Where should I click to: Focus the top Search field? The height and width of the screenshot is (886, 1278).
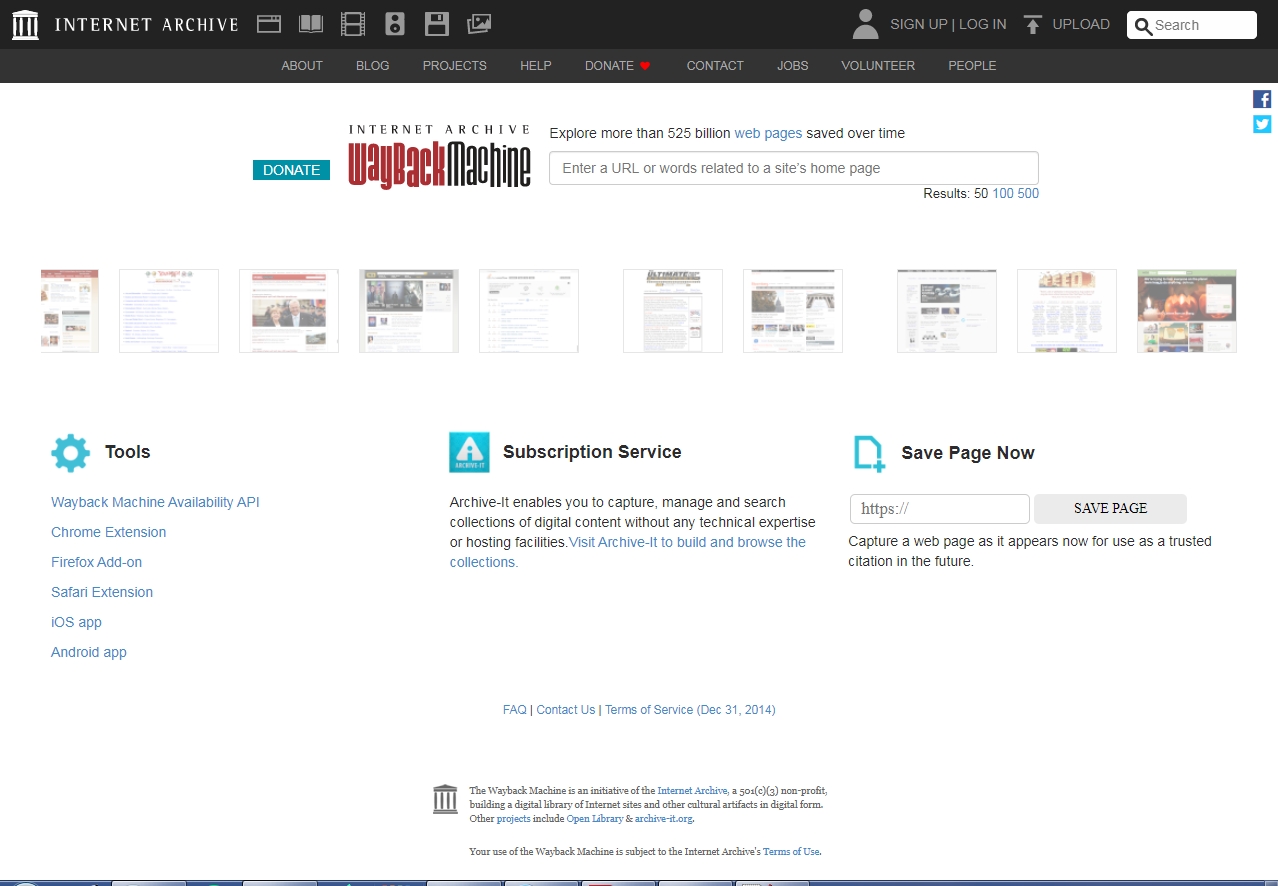(1192, 25)
